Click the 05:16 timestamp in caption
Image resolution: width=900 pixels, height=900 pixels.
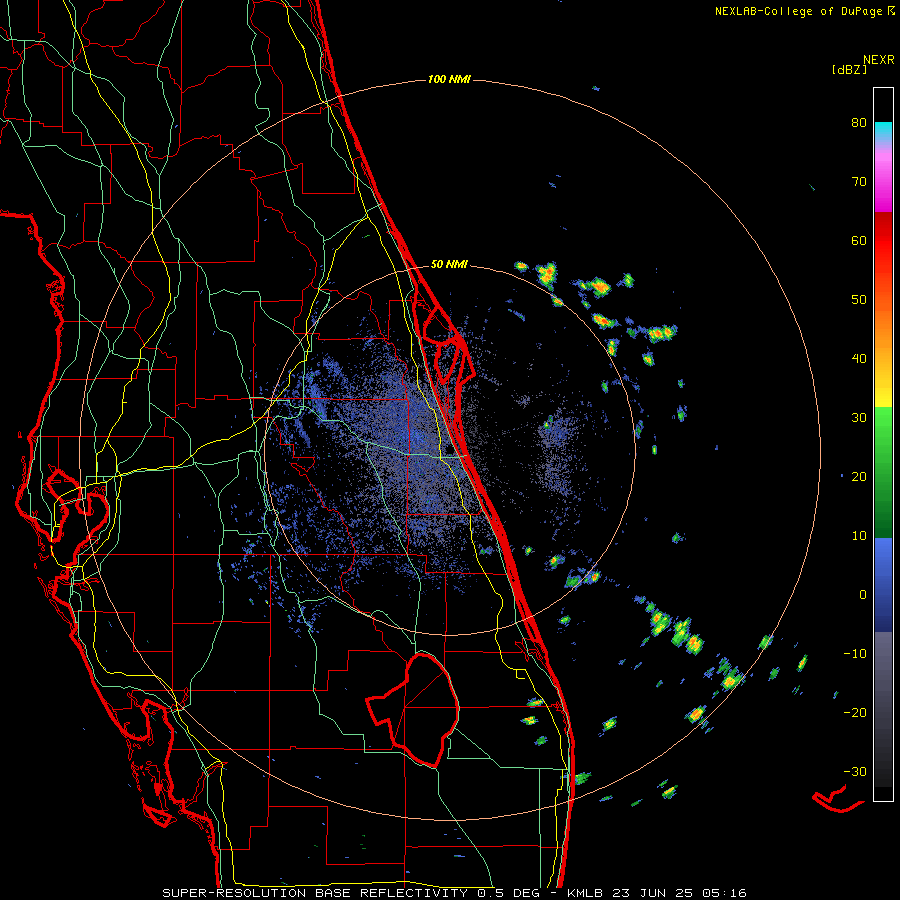(x=724, y=893)
